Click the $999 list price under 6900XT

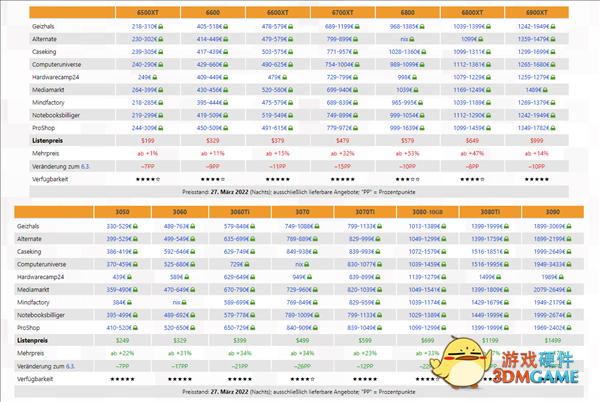537,140
